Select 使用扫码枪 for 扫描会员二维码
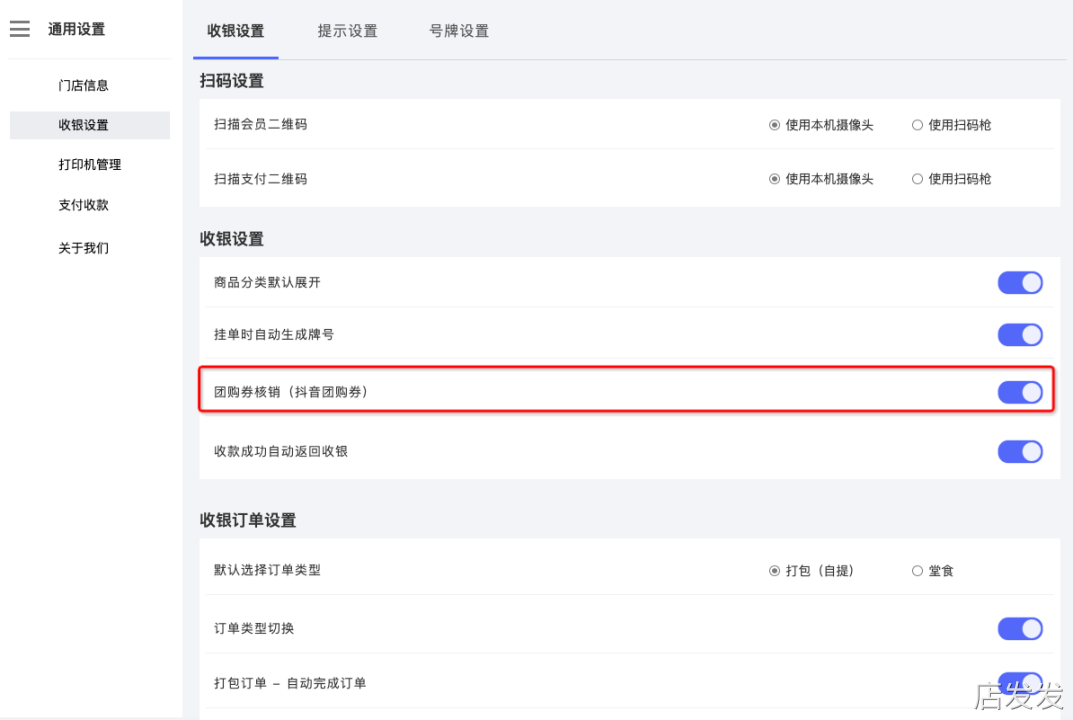This screenshot has width=1073, height=720. 917,125
